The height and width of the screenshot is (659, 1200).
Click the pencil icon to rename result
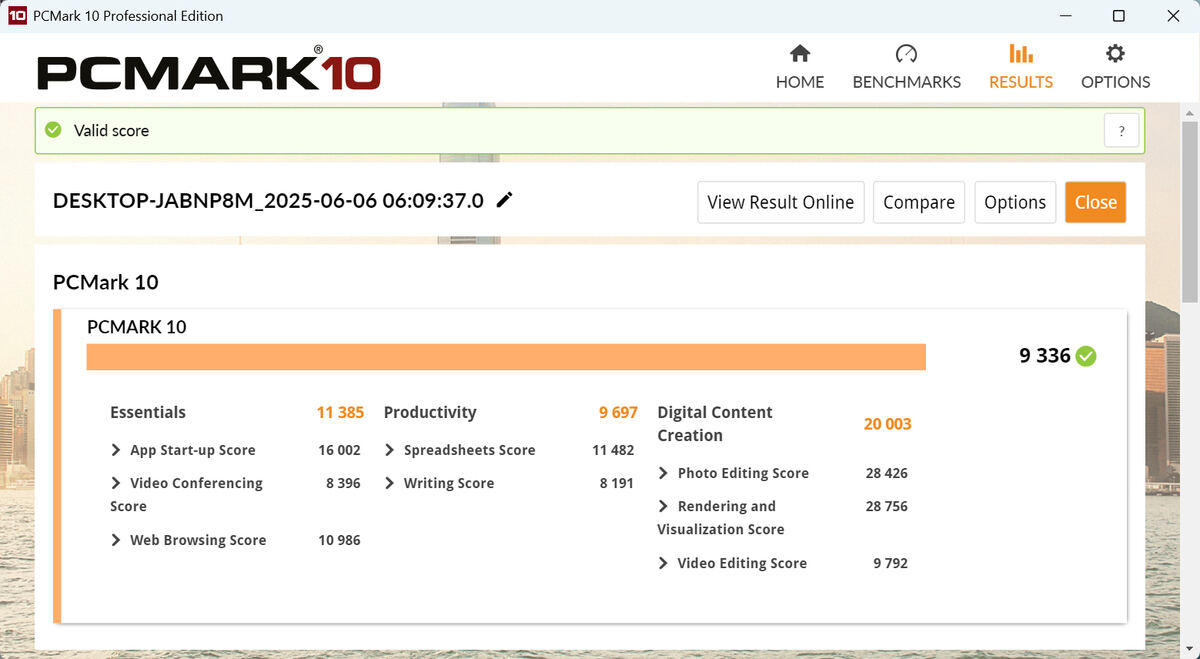[505, 200]
